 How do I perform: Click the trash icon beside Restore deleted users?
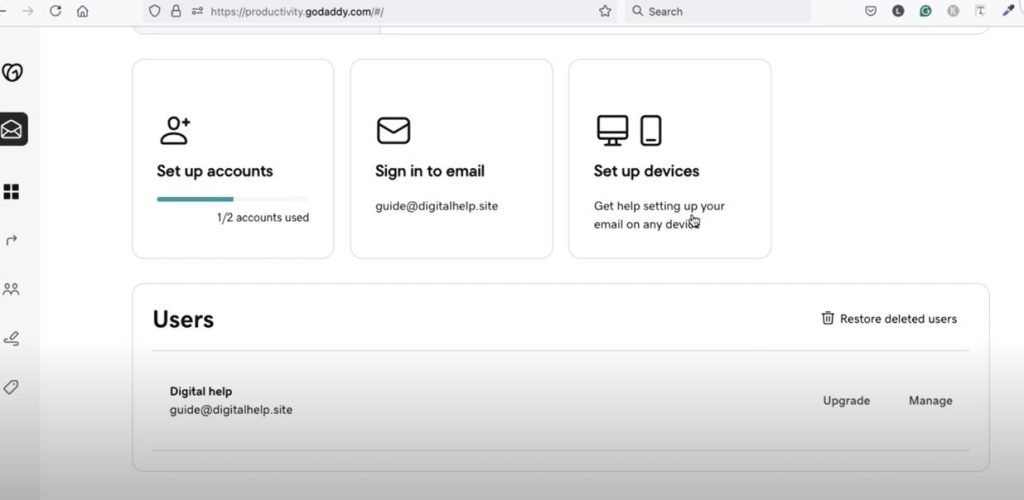tap(827, 318)
